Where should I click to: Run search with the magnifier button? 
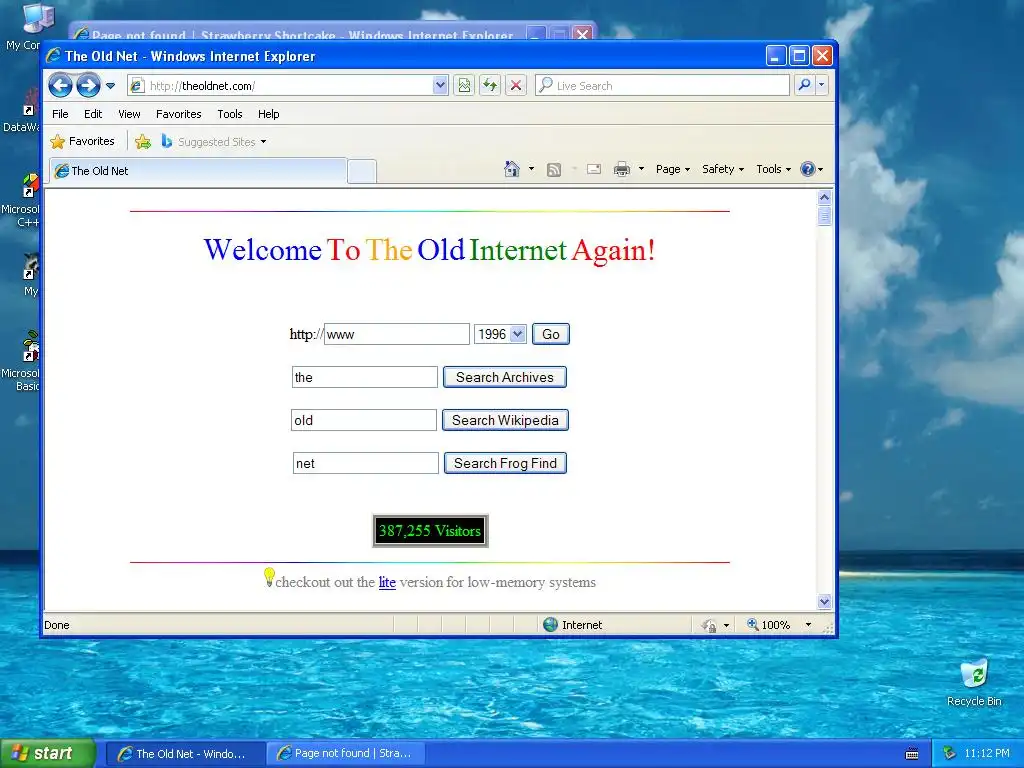point(805,86)
